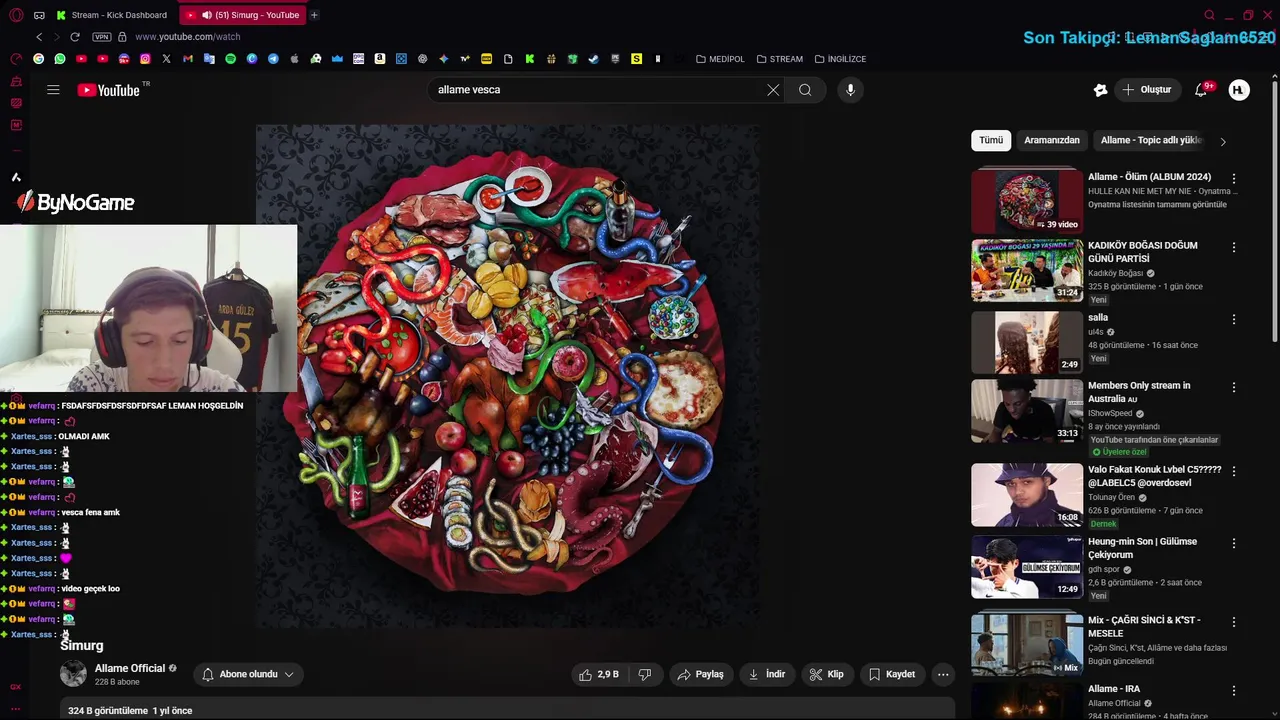The image size is (1280, 720).
Task: Go to YouTube home via the logo
Action: click(108, 90)
